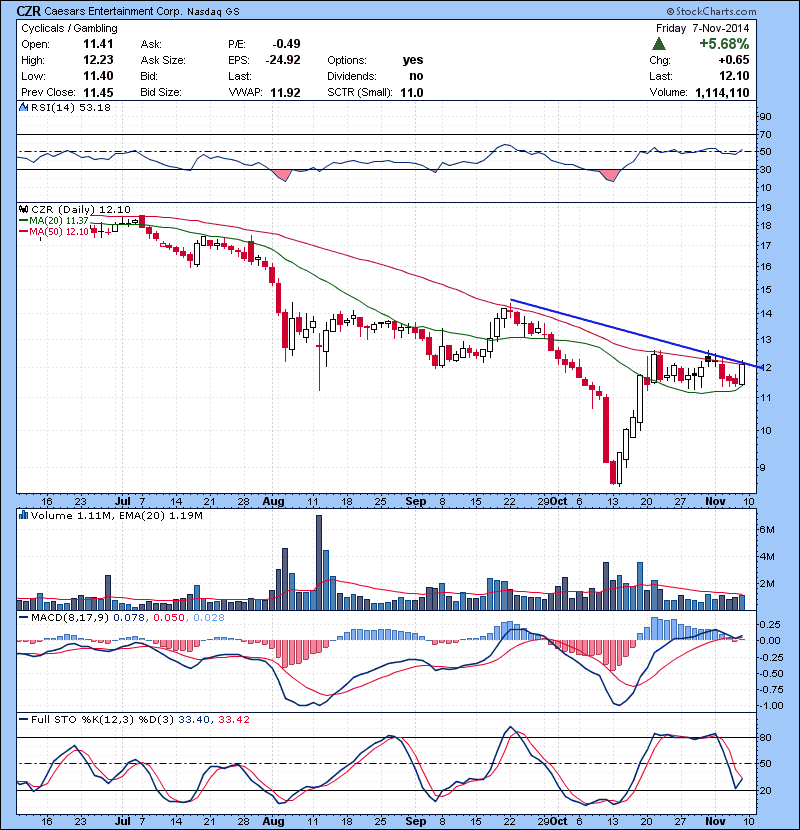Click the MACD histogram value 0.028
800x830 pixels.
click(x=209, y=618)
